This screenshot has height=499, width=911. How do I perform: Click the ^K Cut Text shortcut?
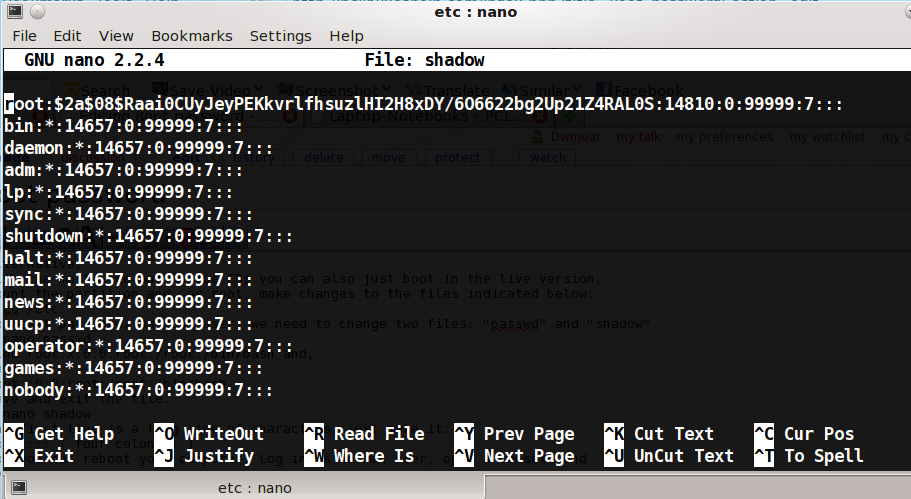[659, 434]
